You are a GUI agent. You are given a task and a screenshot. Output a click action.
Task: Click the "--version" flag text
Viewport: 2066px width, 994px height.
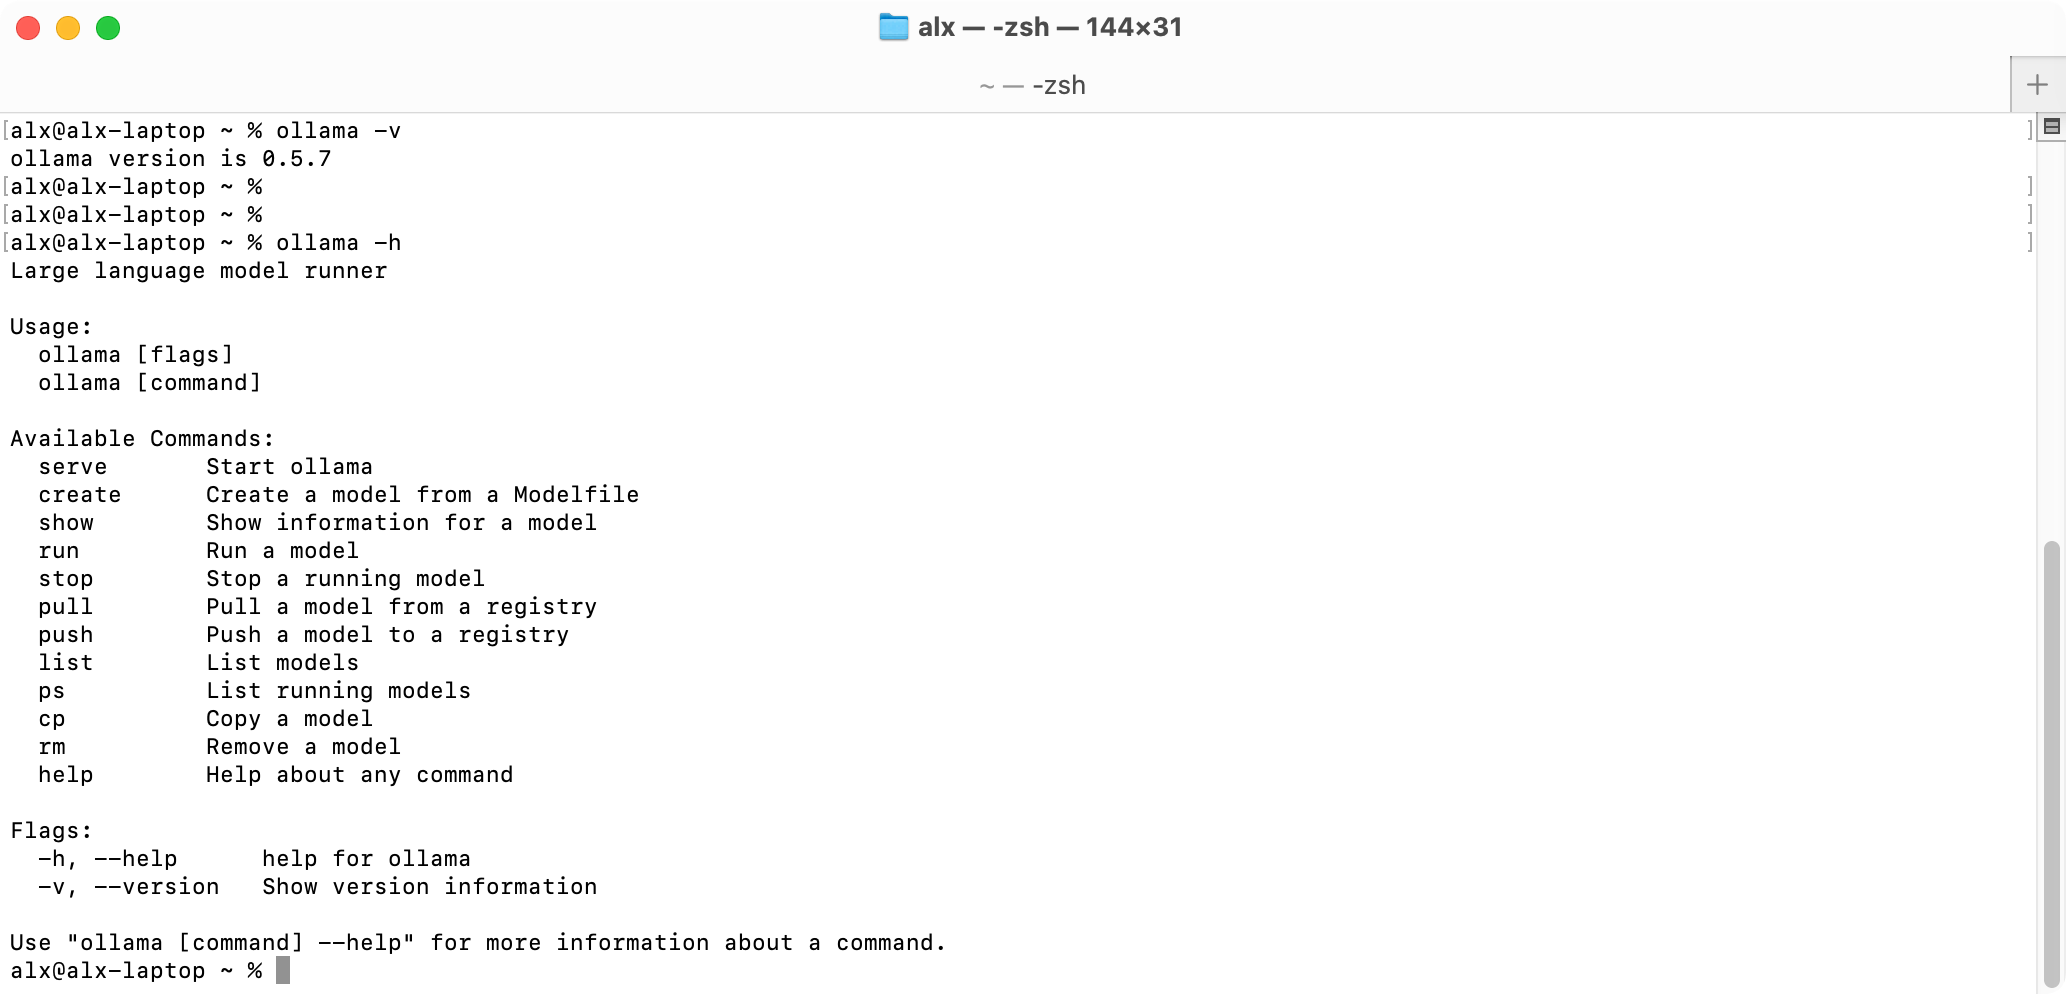pos(157,887)
